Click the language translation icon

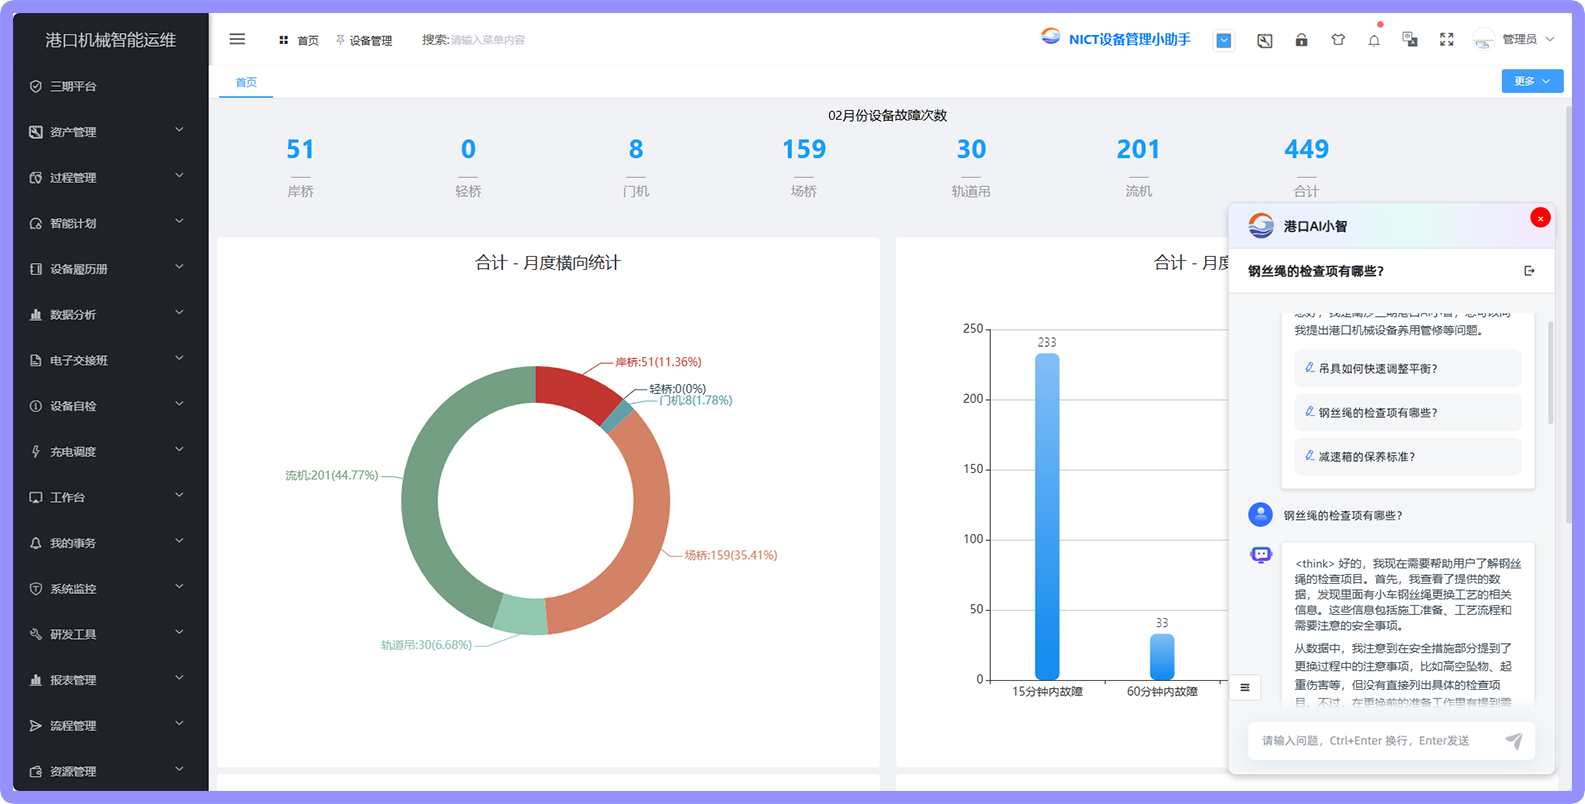[1410, 40]
